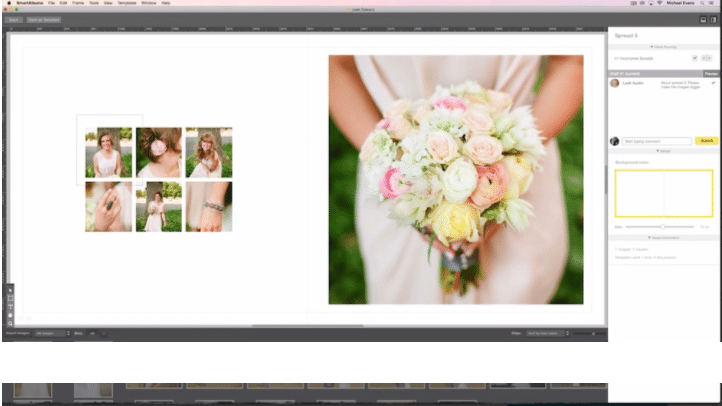Image resolution: width=722 pixels, height=406 pixels.
Task: Open the Bins dropdown arrow
Action: (x=104, y=333)
